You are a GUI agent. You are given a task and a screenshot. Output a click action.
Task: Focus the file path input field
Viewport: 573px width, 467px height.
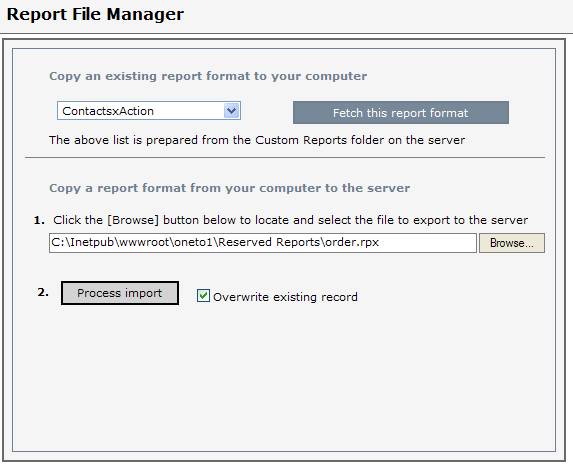(x=263, y=243)
